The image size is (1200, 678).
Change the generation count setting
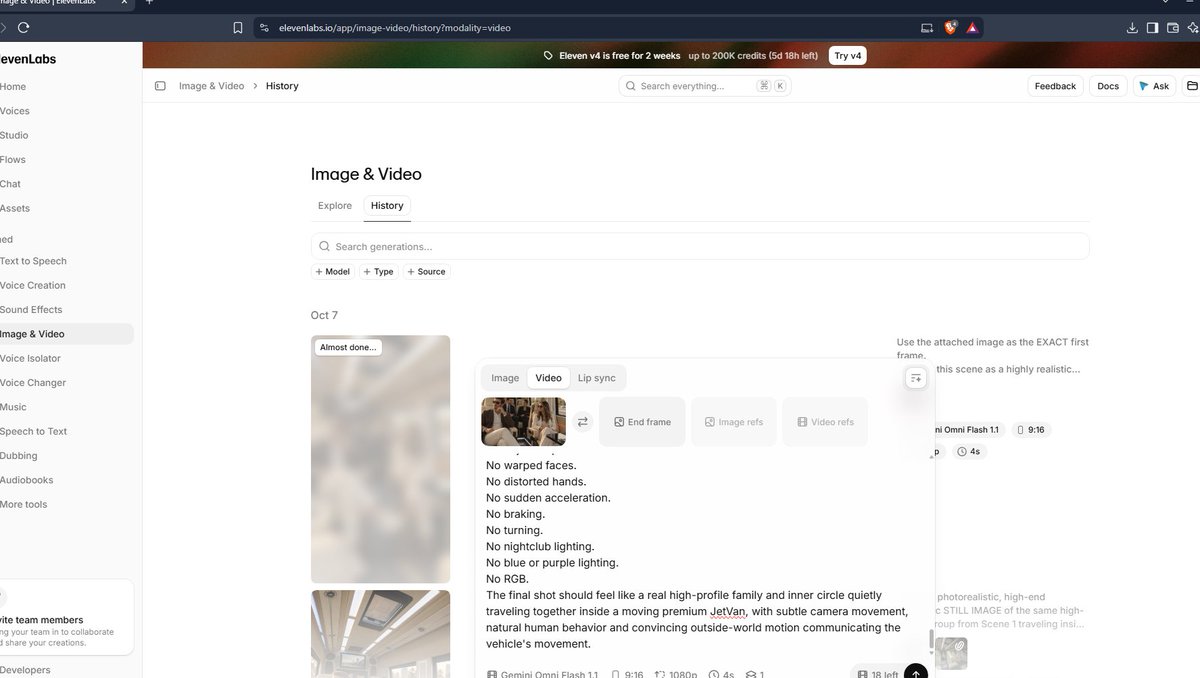click(x=755, y=675)
